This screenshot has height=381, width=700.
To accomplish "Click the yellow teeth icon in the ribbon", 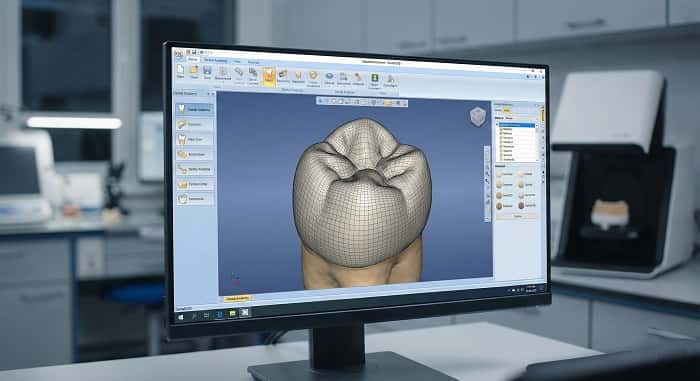I will pyautogui.click(x=298, y=75).
